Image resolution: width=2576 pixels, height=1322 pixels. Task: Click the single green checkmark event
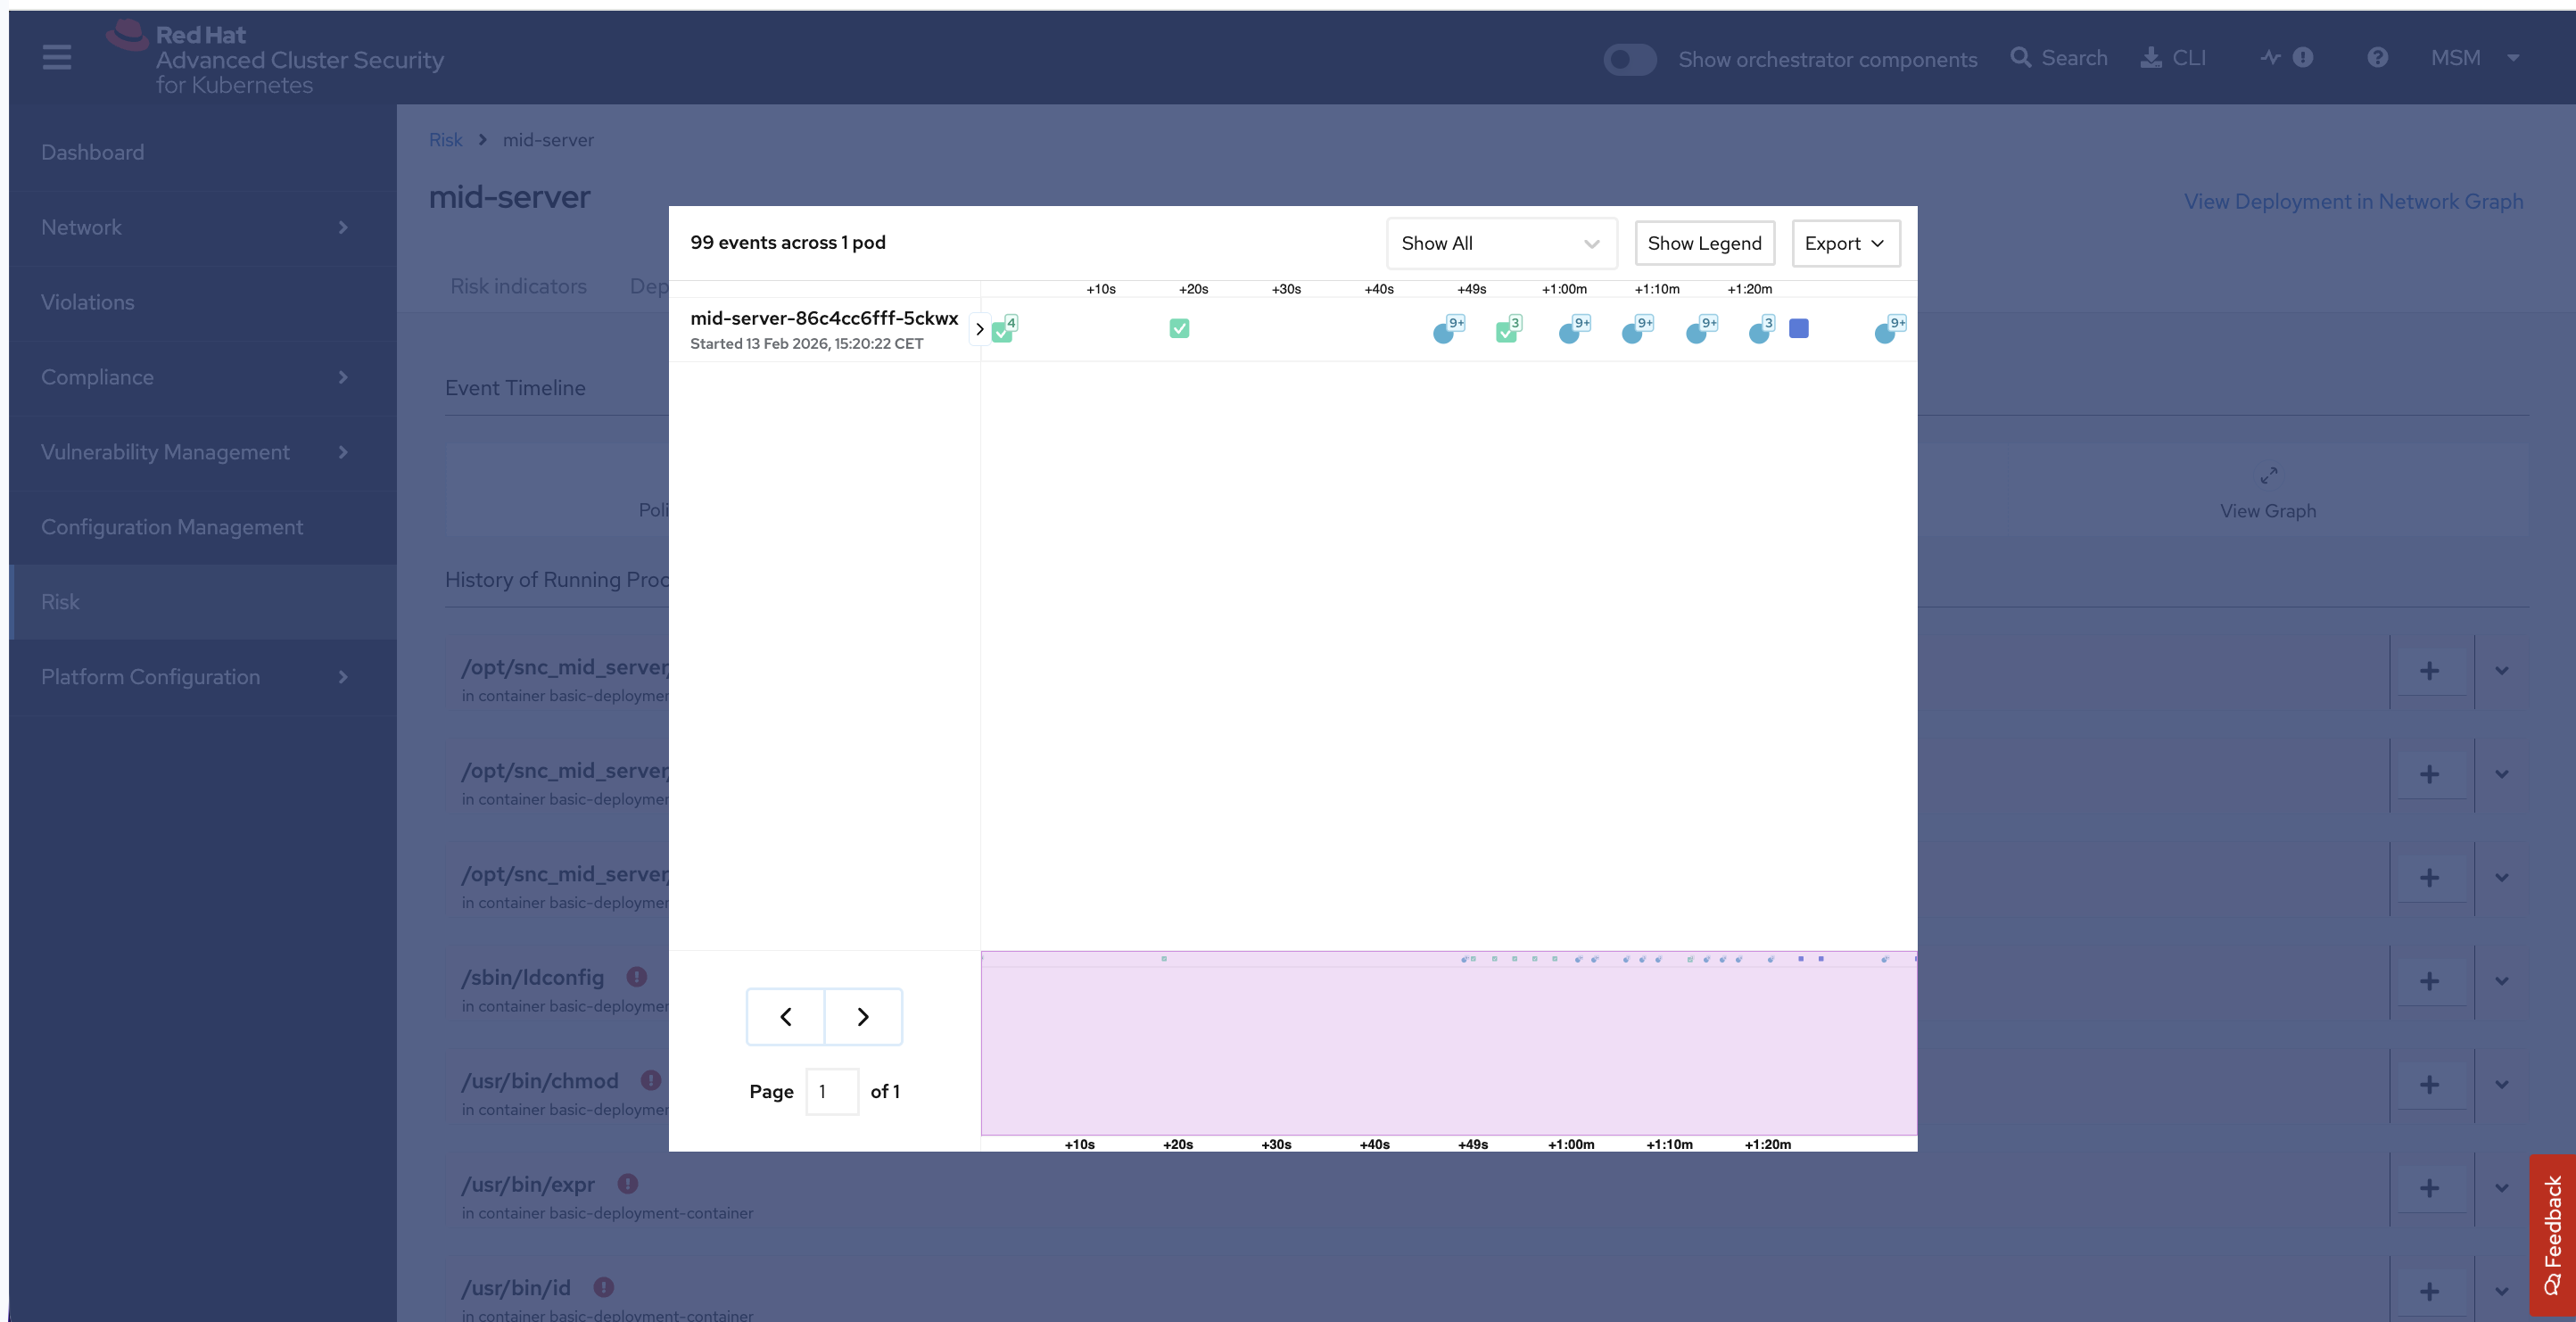(x=1179, y=329)
